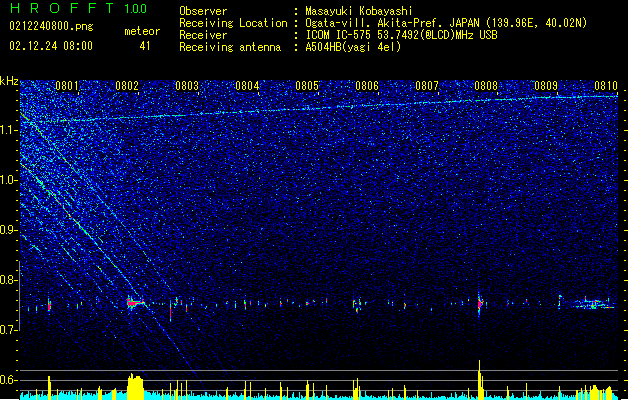629x400 pixels.
Task: Click the meteor count value 41
Action: point(145,46)
